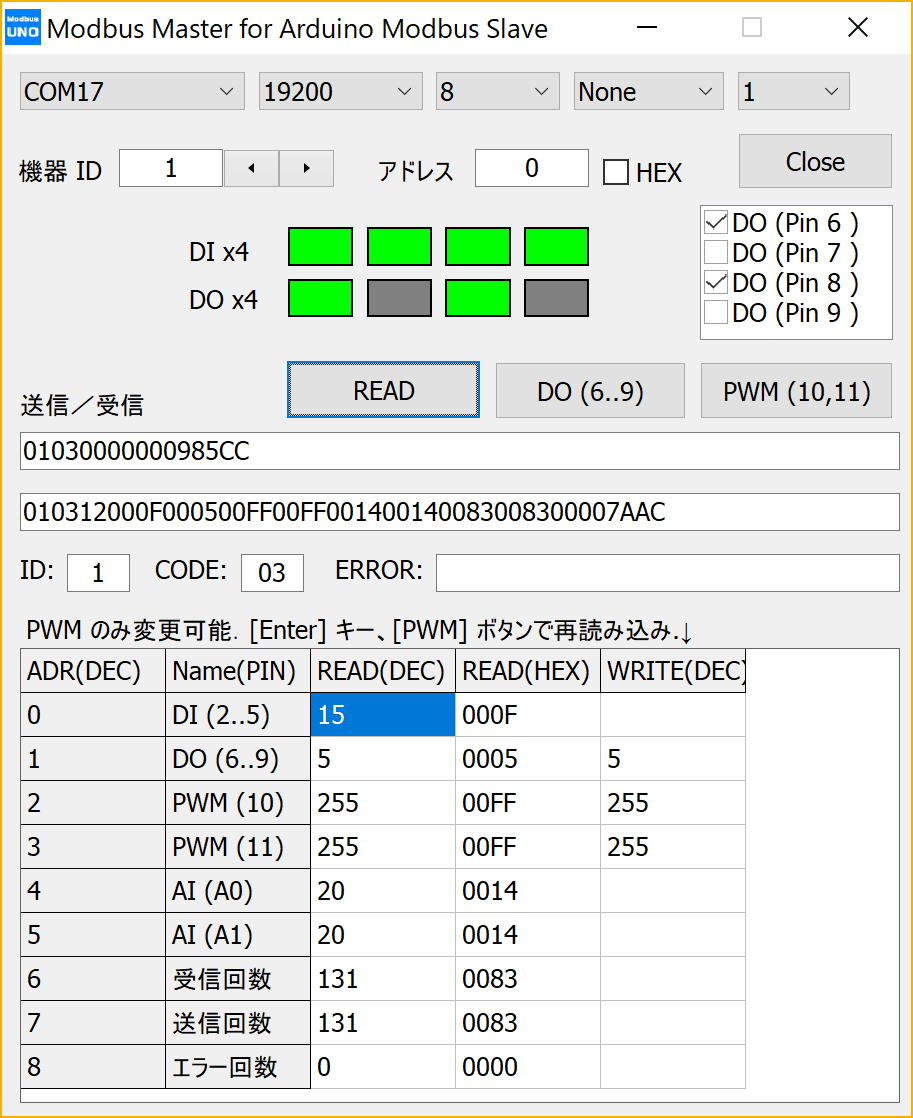Uncheck DO (Pin 8) checkbox
Screen dimensions: 913x1118
pos(715,282)
